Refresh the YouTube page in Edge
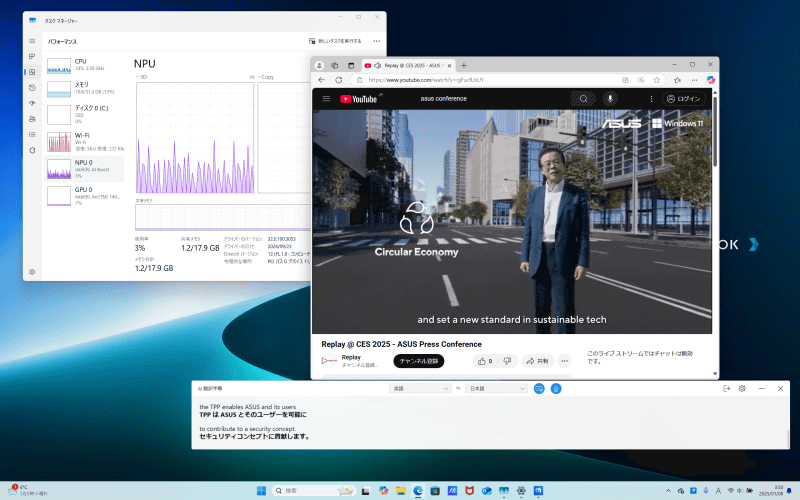The image size is (800, 500). tap(338, 80)
